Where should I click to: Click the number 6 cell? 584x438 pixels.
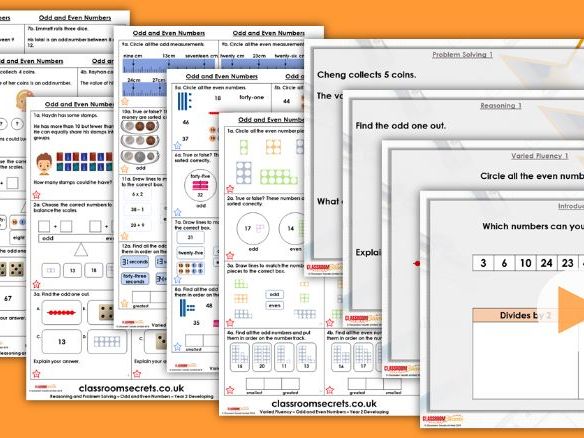504,263
